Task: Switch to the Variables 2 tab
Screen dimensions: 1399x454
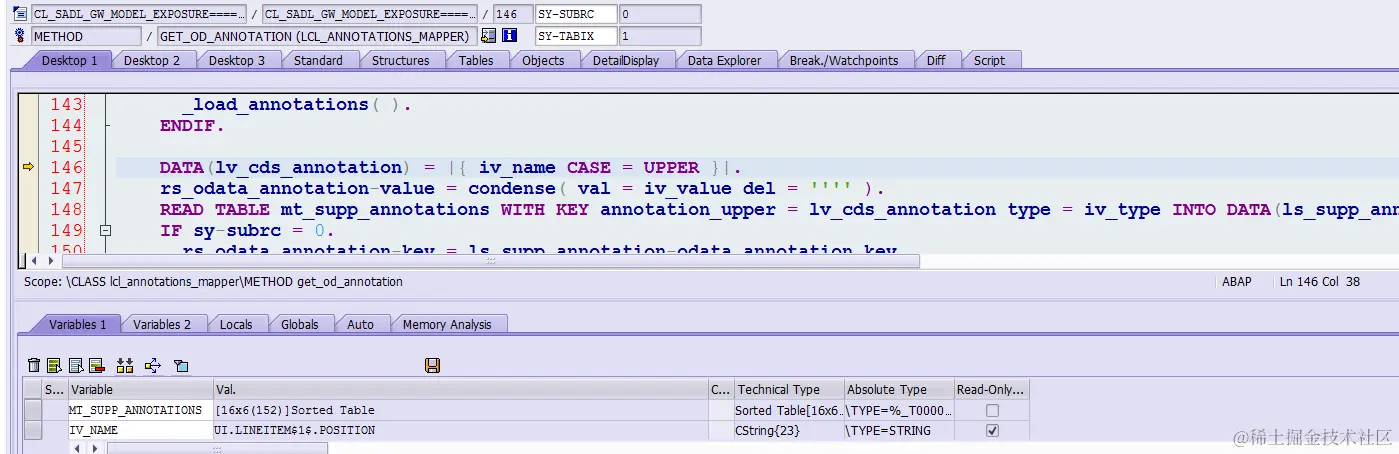Action: 162,324
